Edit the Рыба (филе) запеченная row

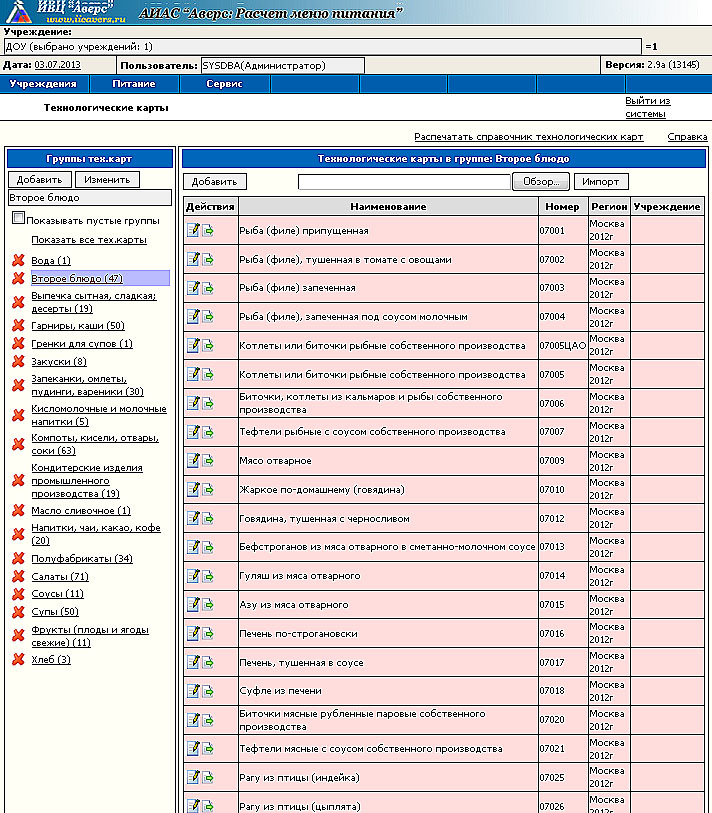[193, 288]
